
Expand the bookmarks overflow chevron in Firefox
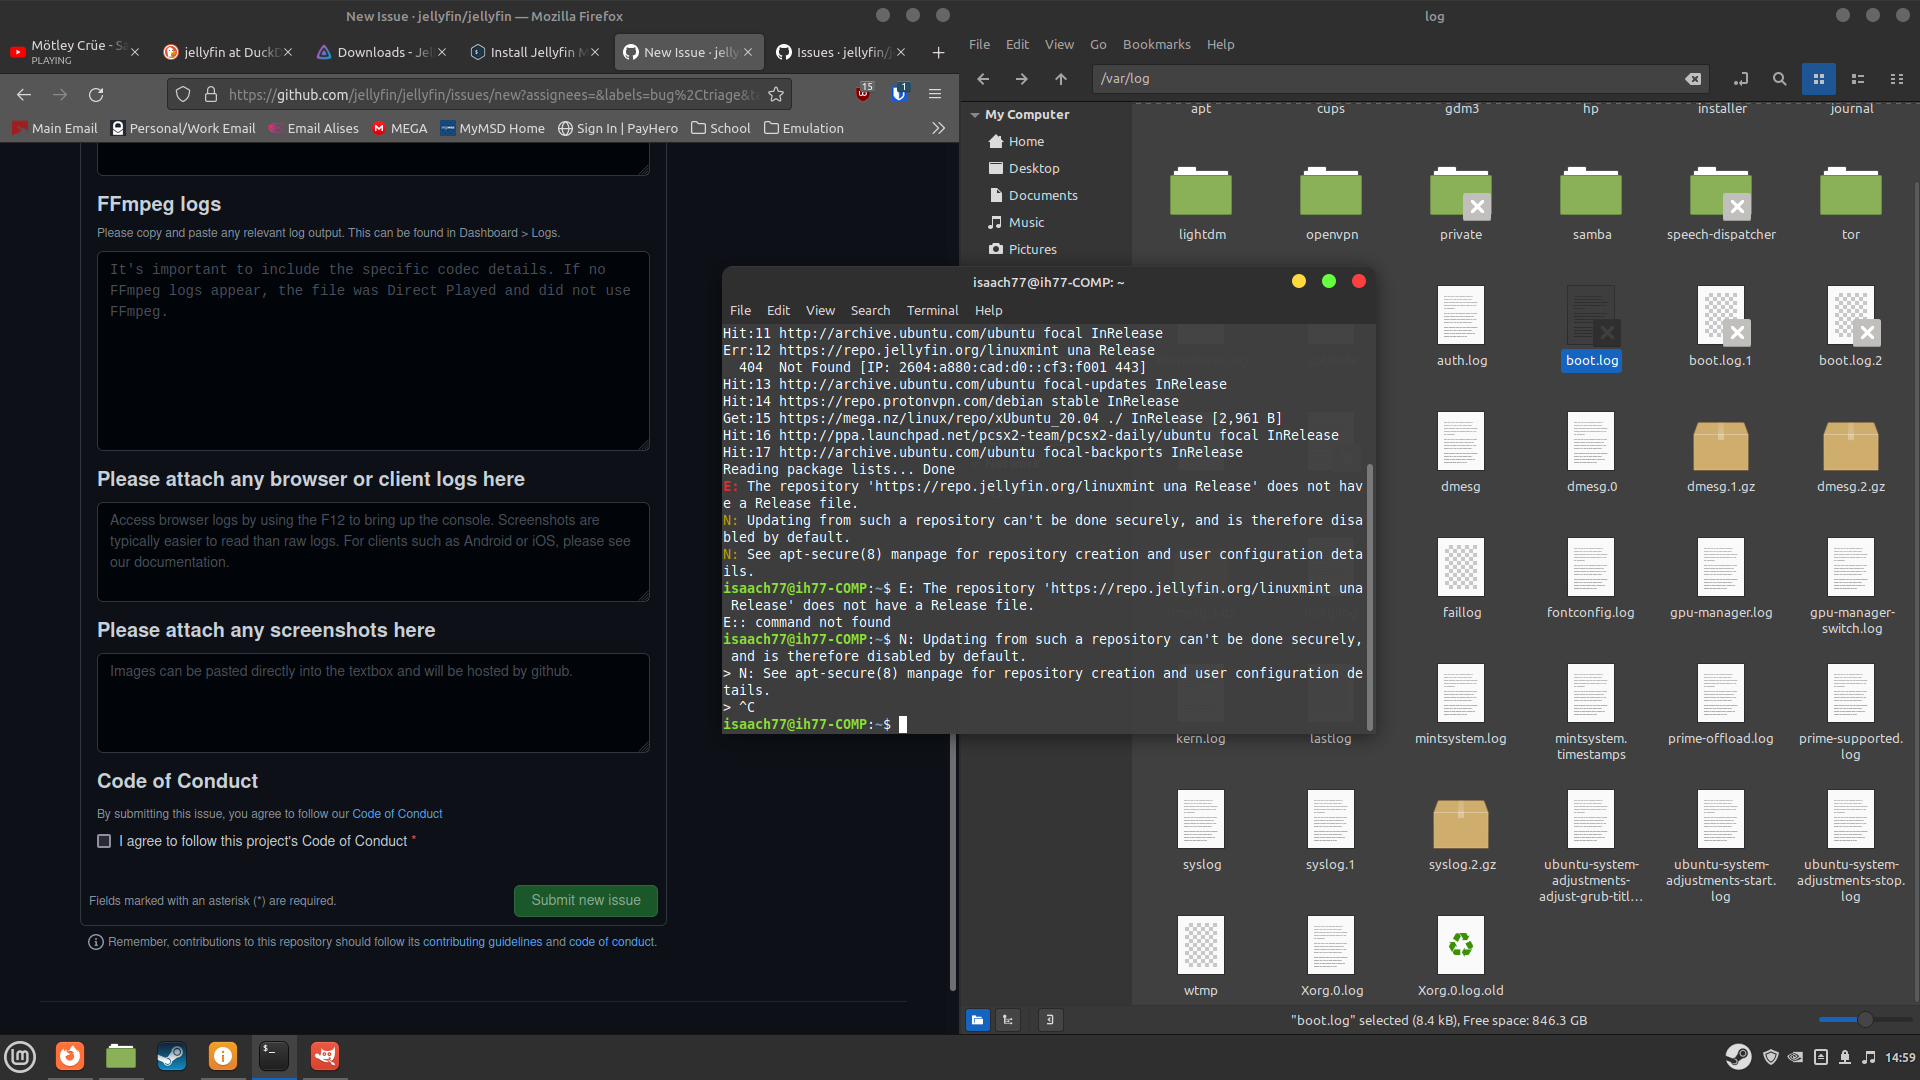coord(939,128)
